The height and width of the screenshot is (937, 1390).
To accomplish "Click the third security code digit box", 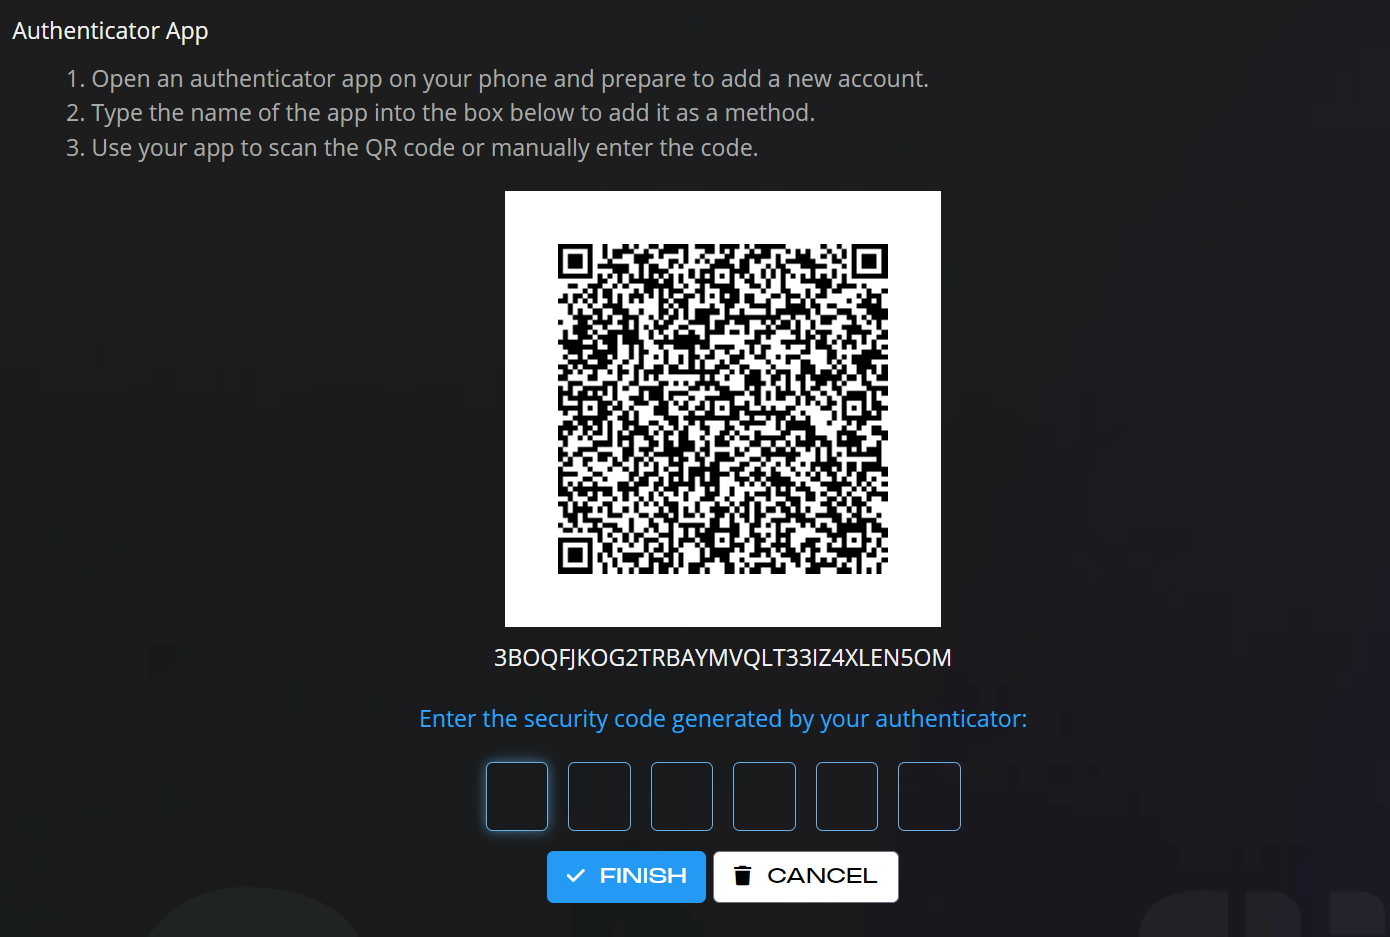I will (682, 796).
